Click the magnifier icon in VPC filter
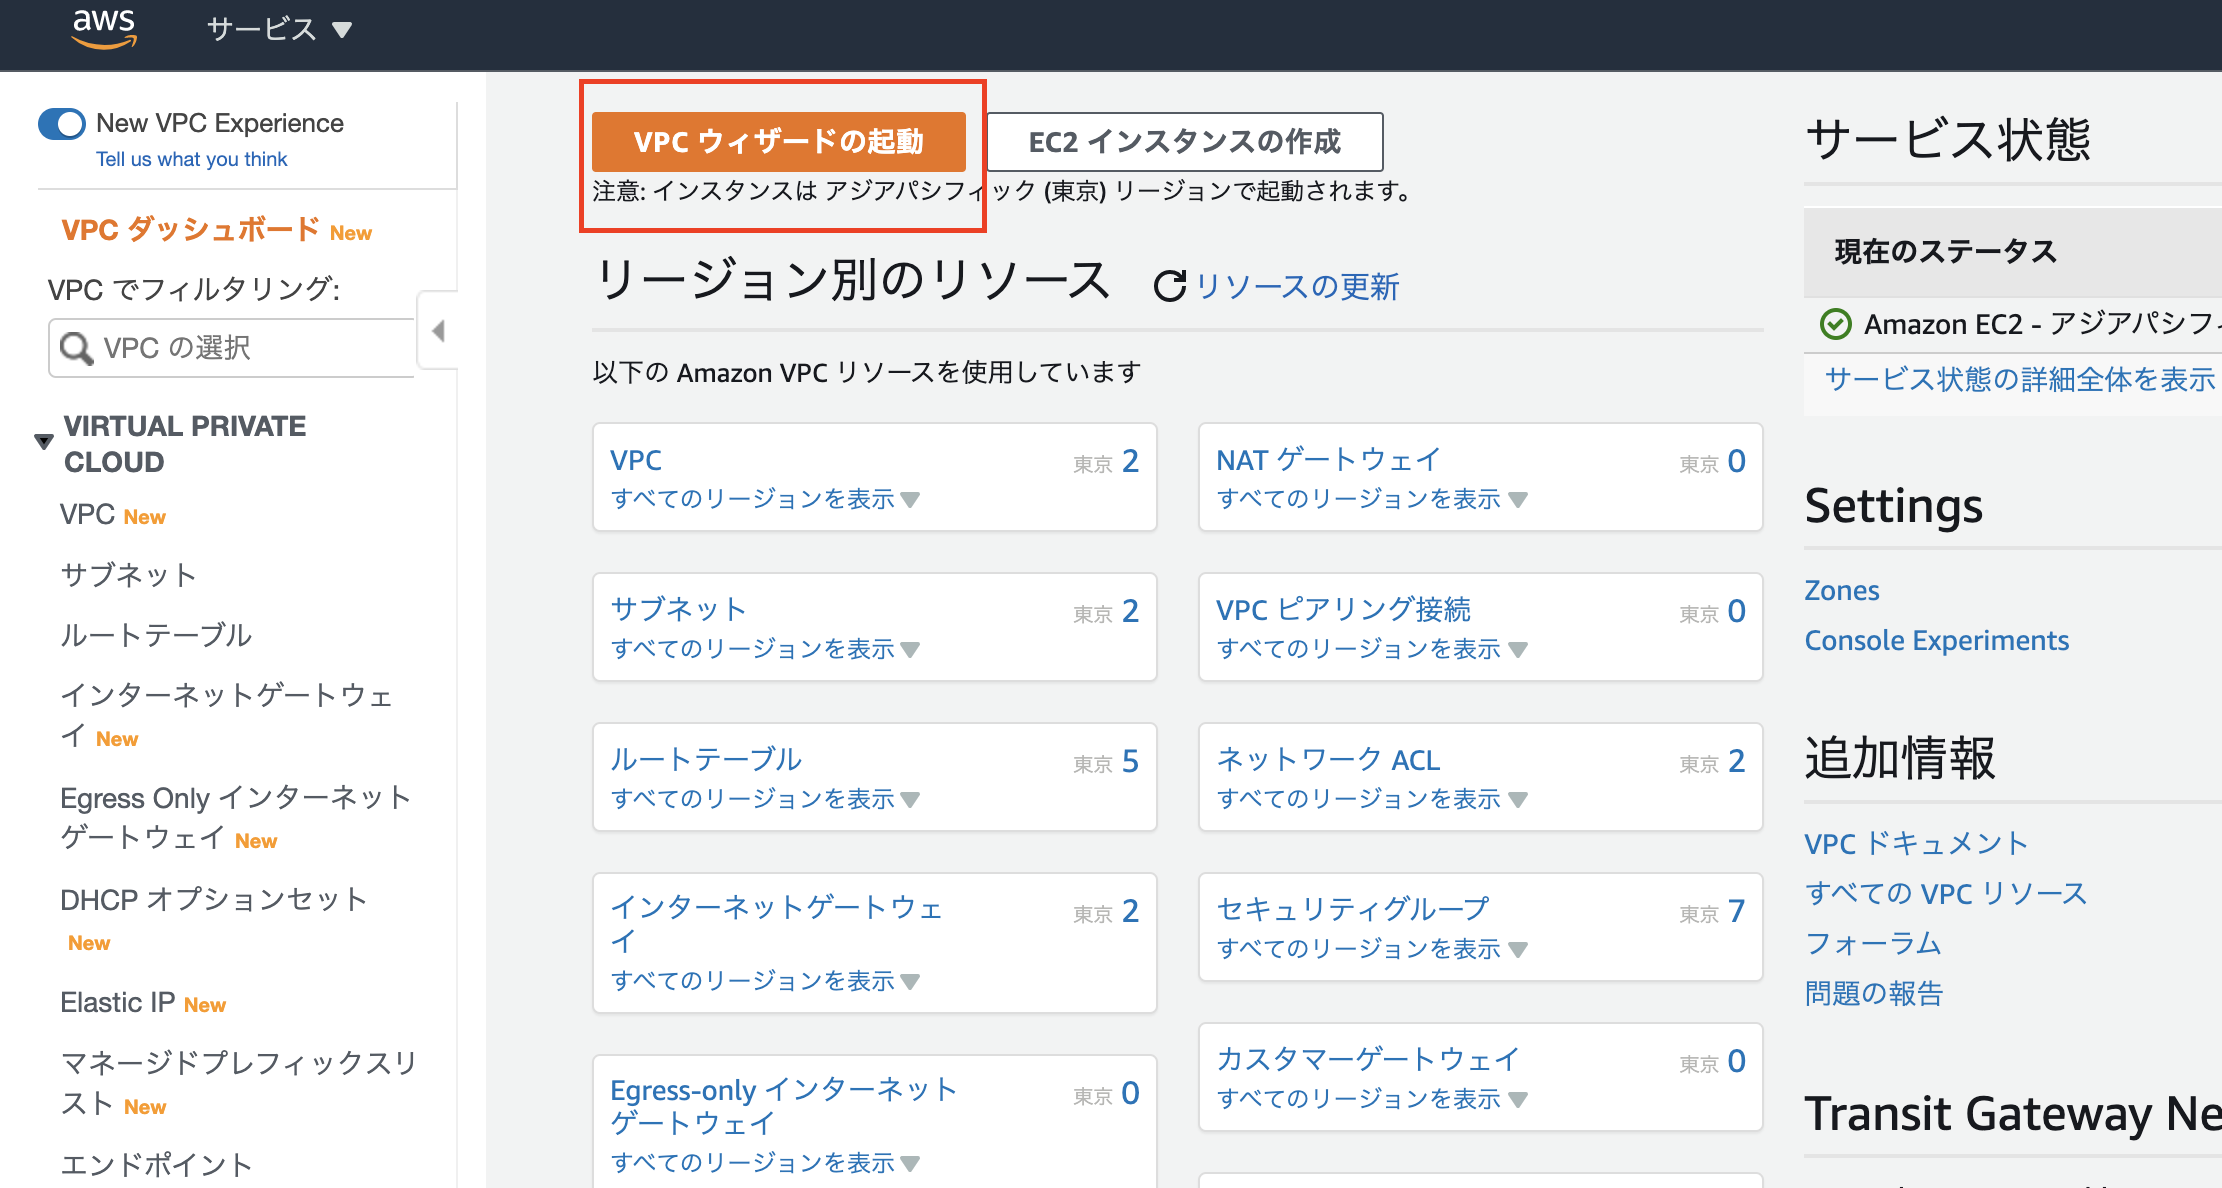 pyautogui.click(x=76, y=348)
